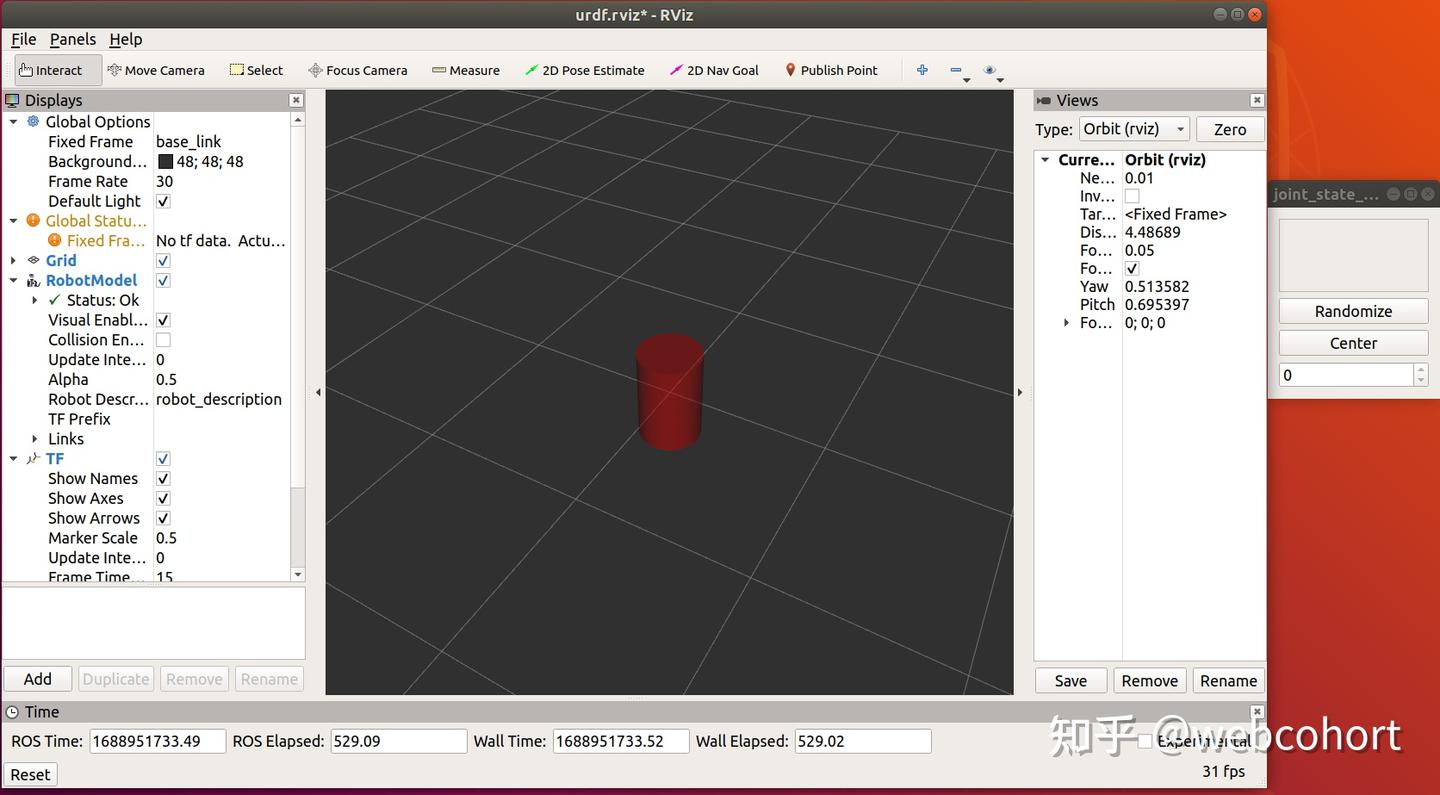Click the Background color swatch
1440x795 pixels.
[x=165, y=161]
